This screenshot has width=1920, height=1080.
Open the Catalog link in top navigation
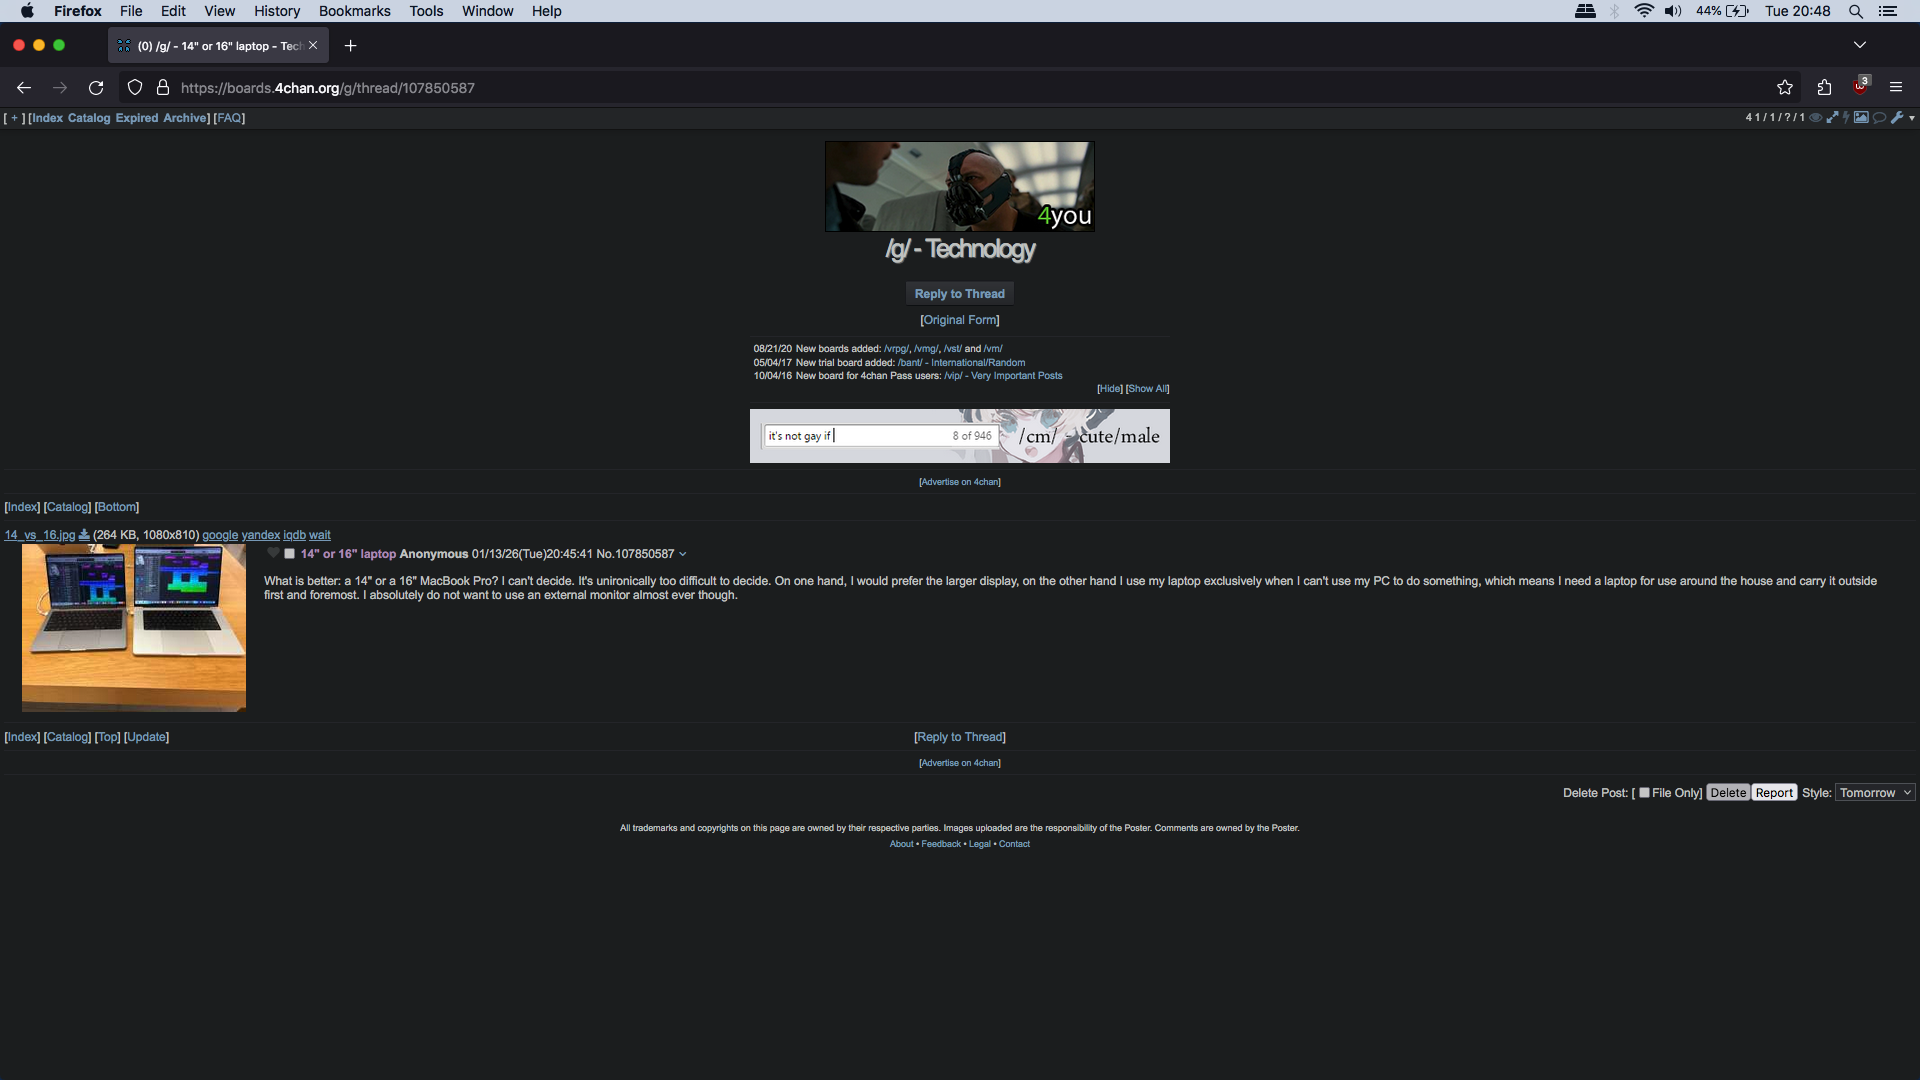[89, 118]
